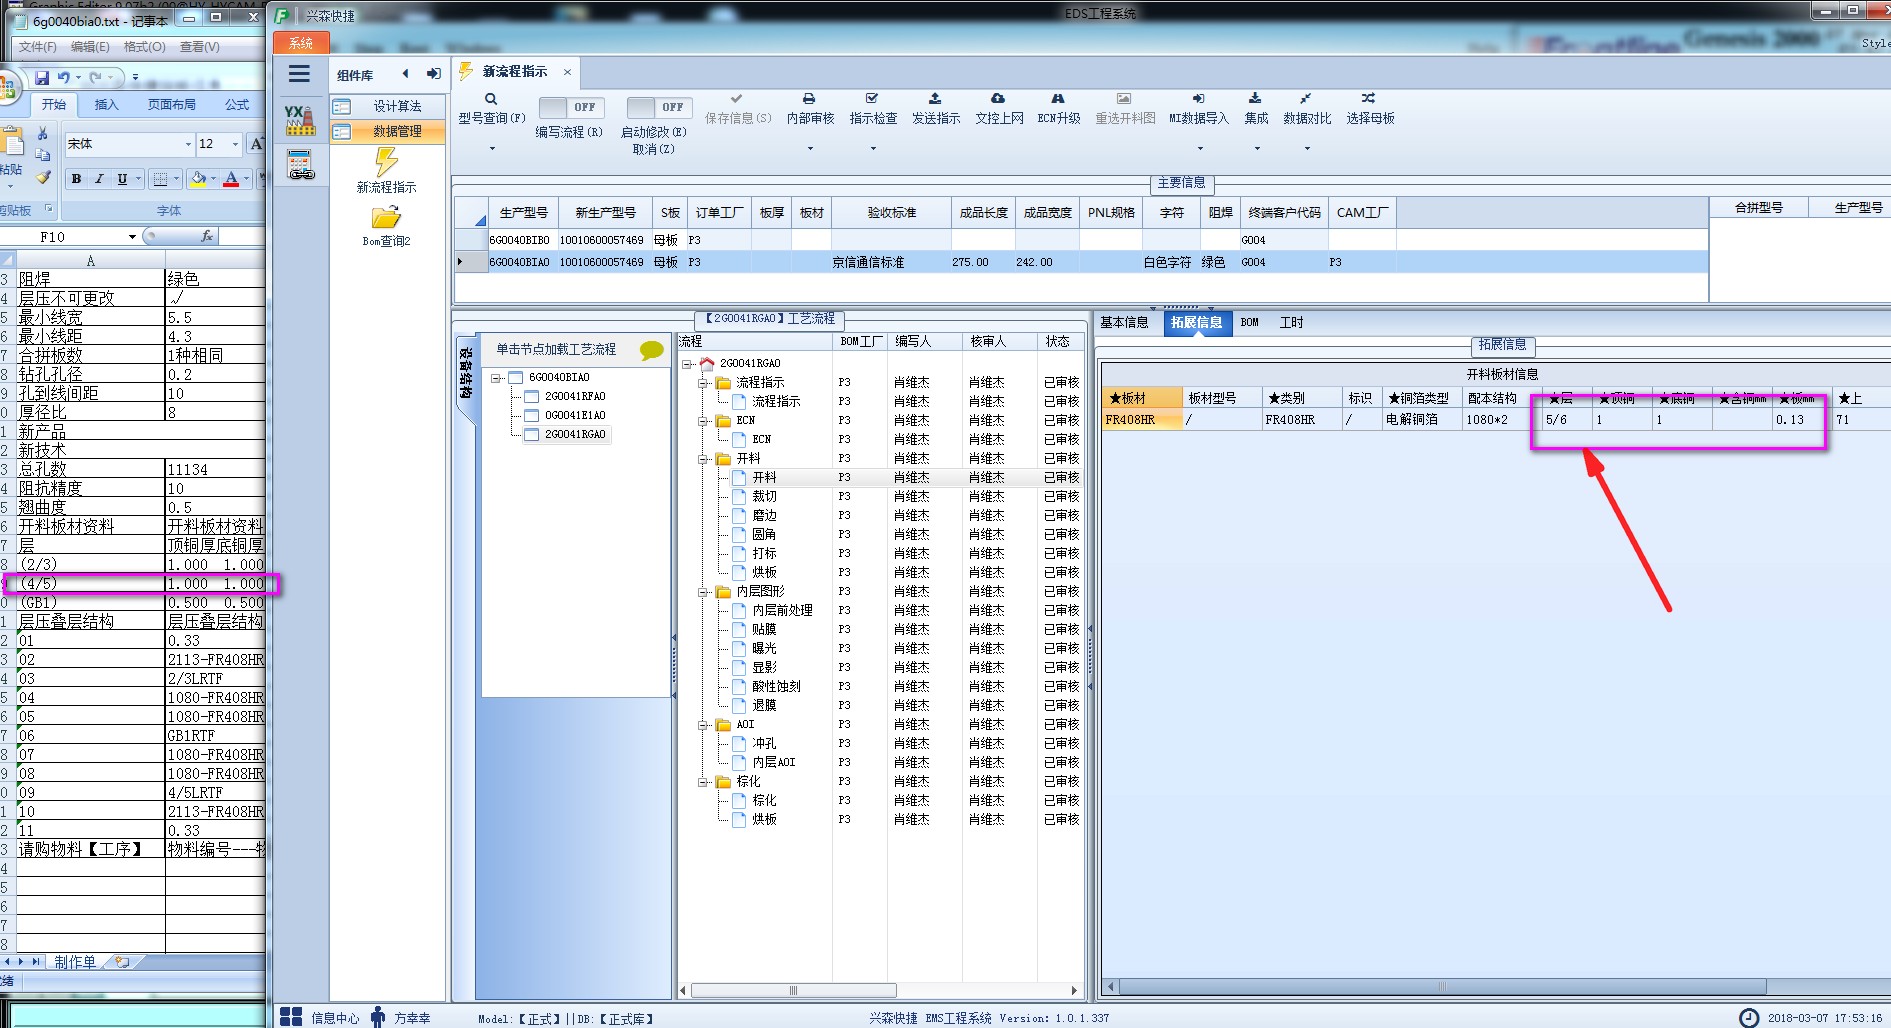Image resolution: width=1891 pixels, height=1028 pixels.
Task: Click the Excel undo icon
Action: point(64,78)
